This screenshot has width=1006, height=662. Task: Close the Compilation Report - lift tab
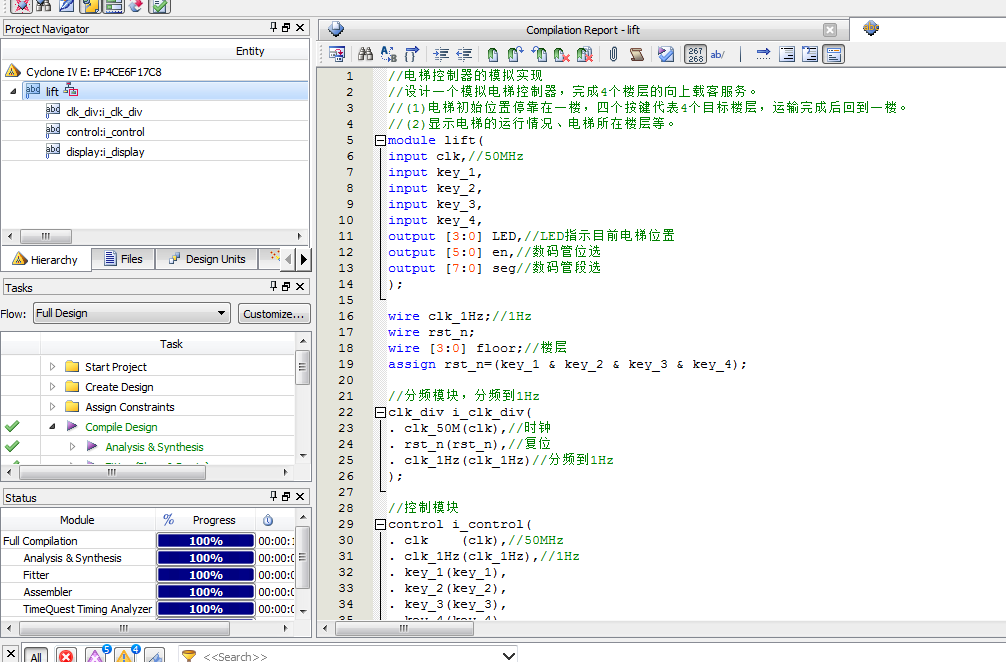click(829, 30)
